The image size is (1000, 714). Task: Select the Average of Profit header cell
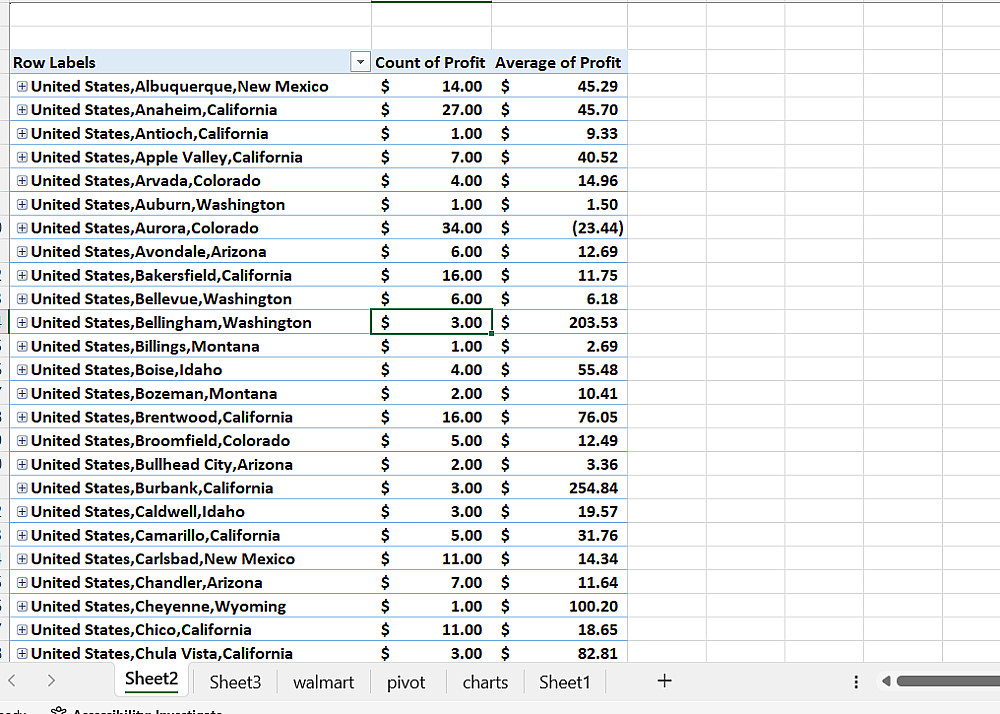(x=559, y=62)
